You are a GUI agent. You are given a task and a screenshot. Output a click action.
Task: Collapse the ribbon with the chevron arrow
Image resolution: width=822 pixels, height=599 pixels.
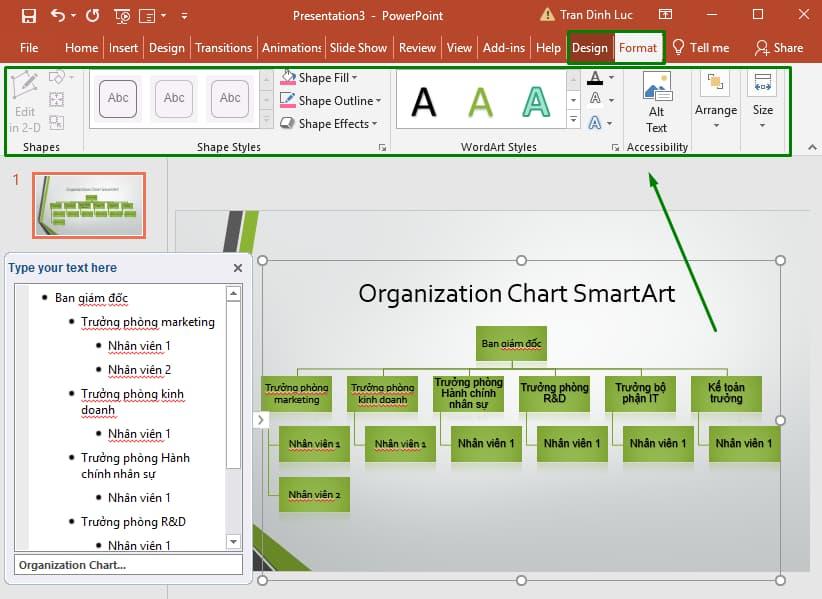810,147
